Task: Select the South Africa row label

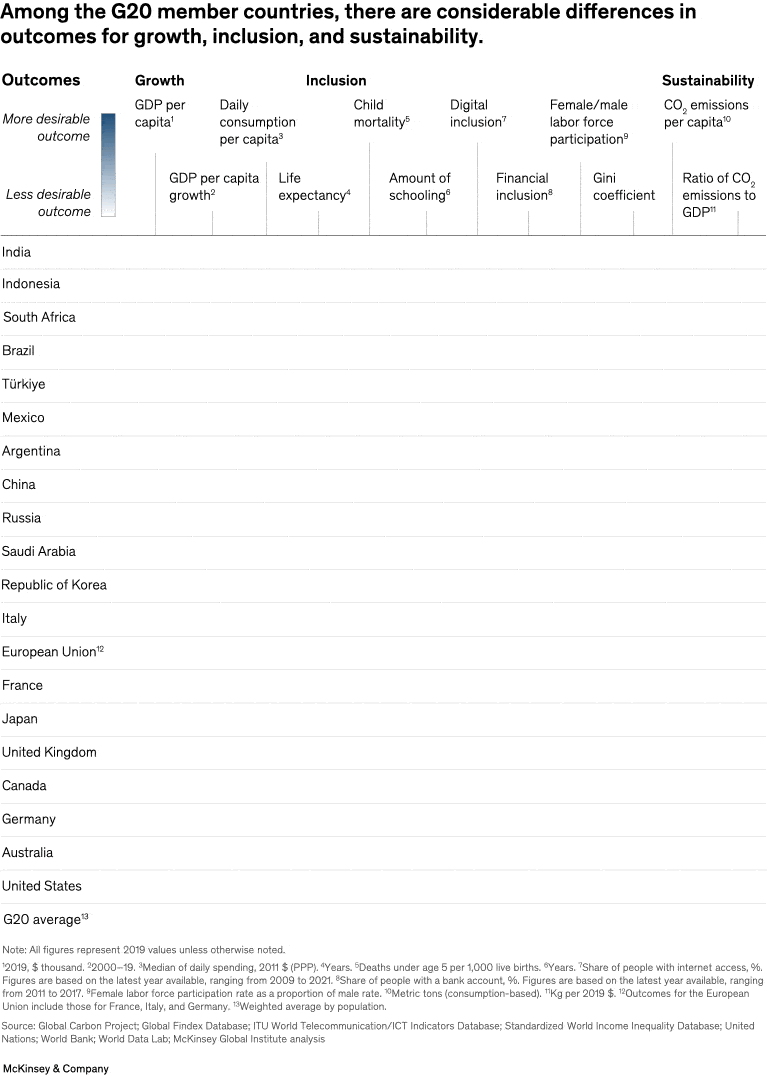Action: point(40,318)
